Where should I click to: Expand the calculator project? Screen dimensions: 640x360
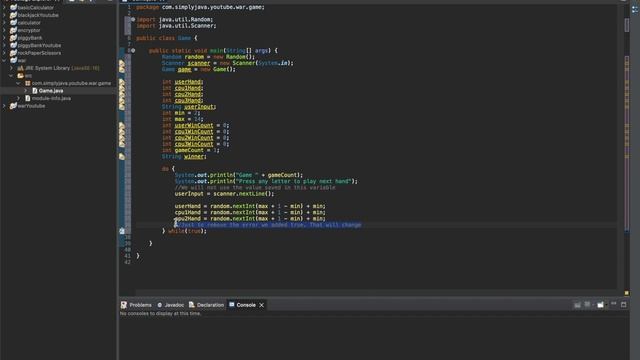[x=4, y=22]
